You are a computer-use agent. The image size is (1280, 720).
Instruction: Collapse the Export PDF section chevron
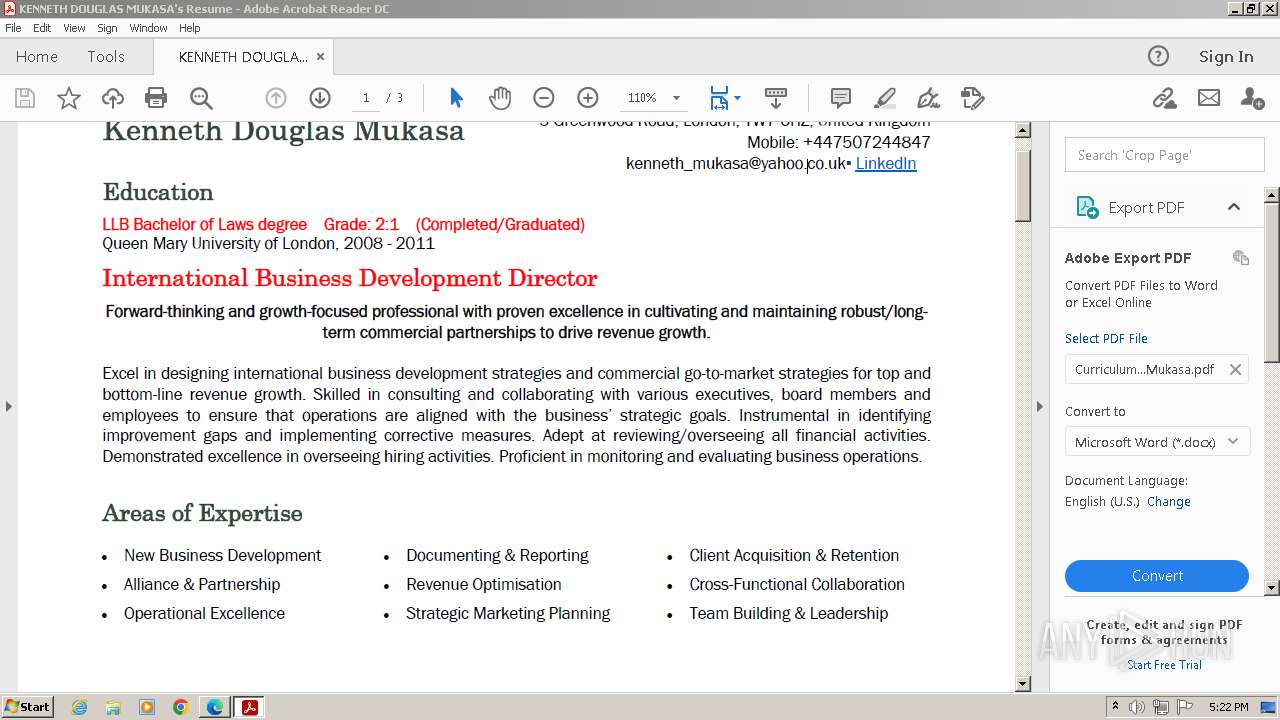click(x=1234, y=207)
